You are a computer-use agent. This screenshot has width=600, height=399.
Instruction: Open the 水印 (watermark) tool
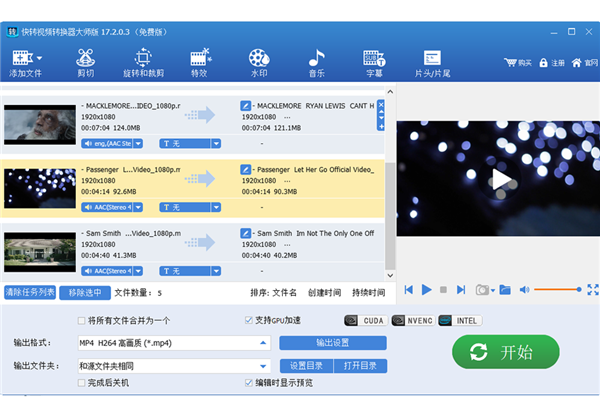tap(259, 63)
